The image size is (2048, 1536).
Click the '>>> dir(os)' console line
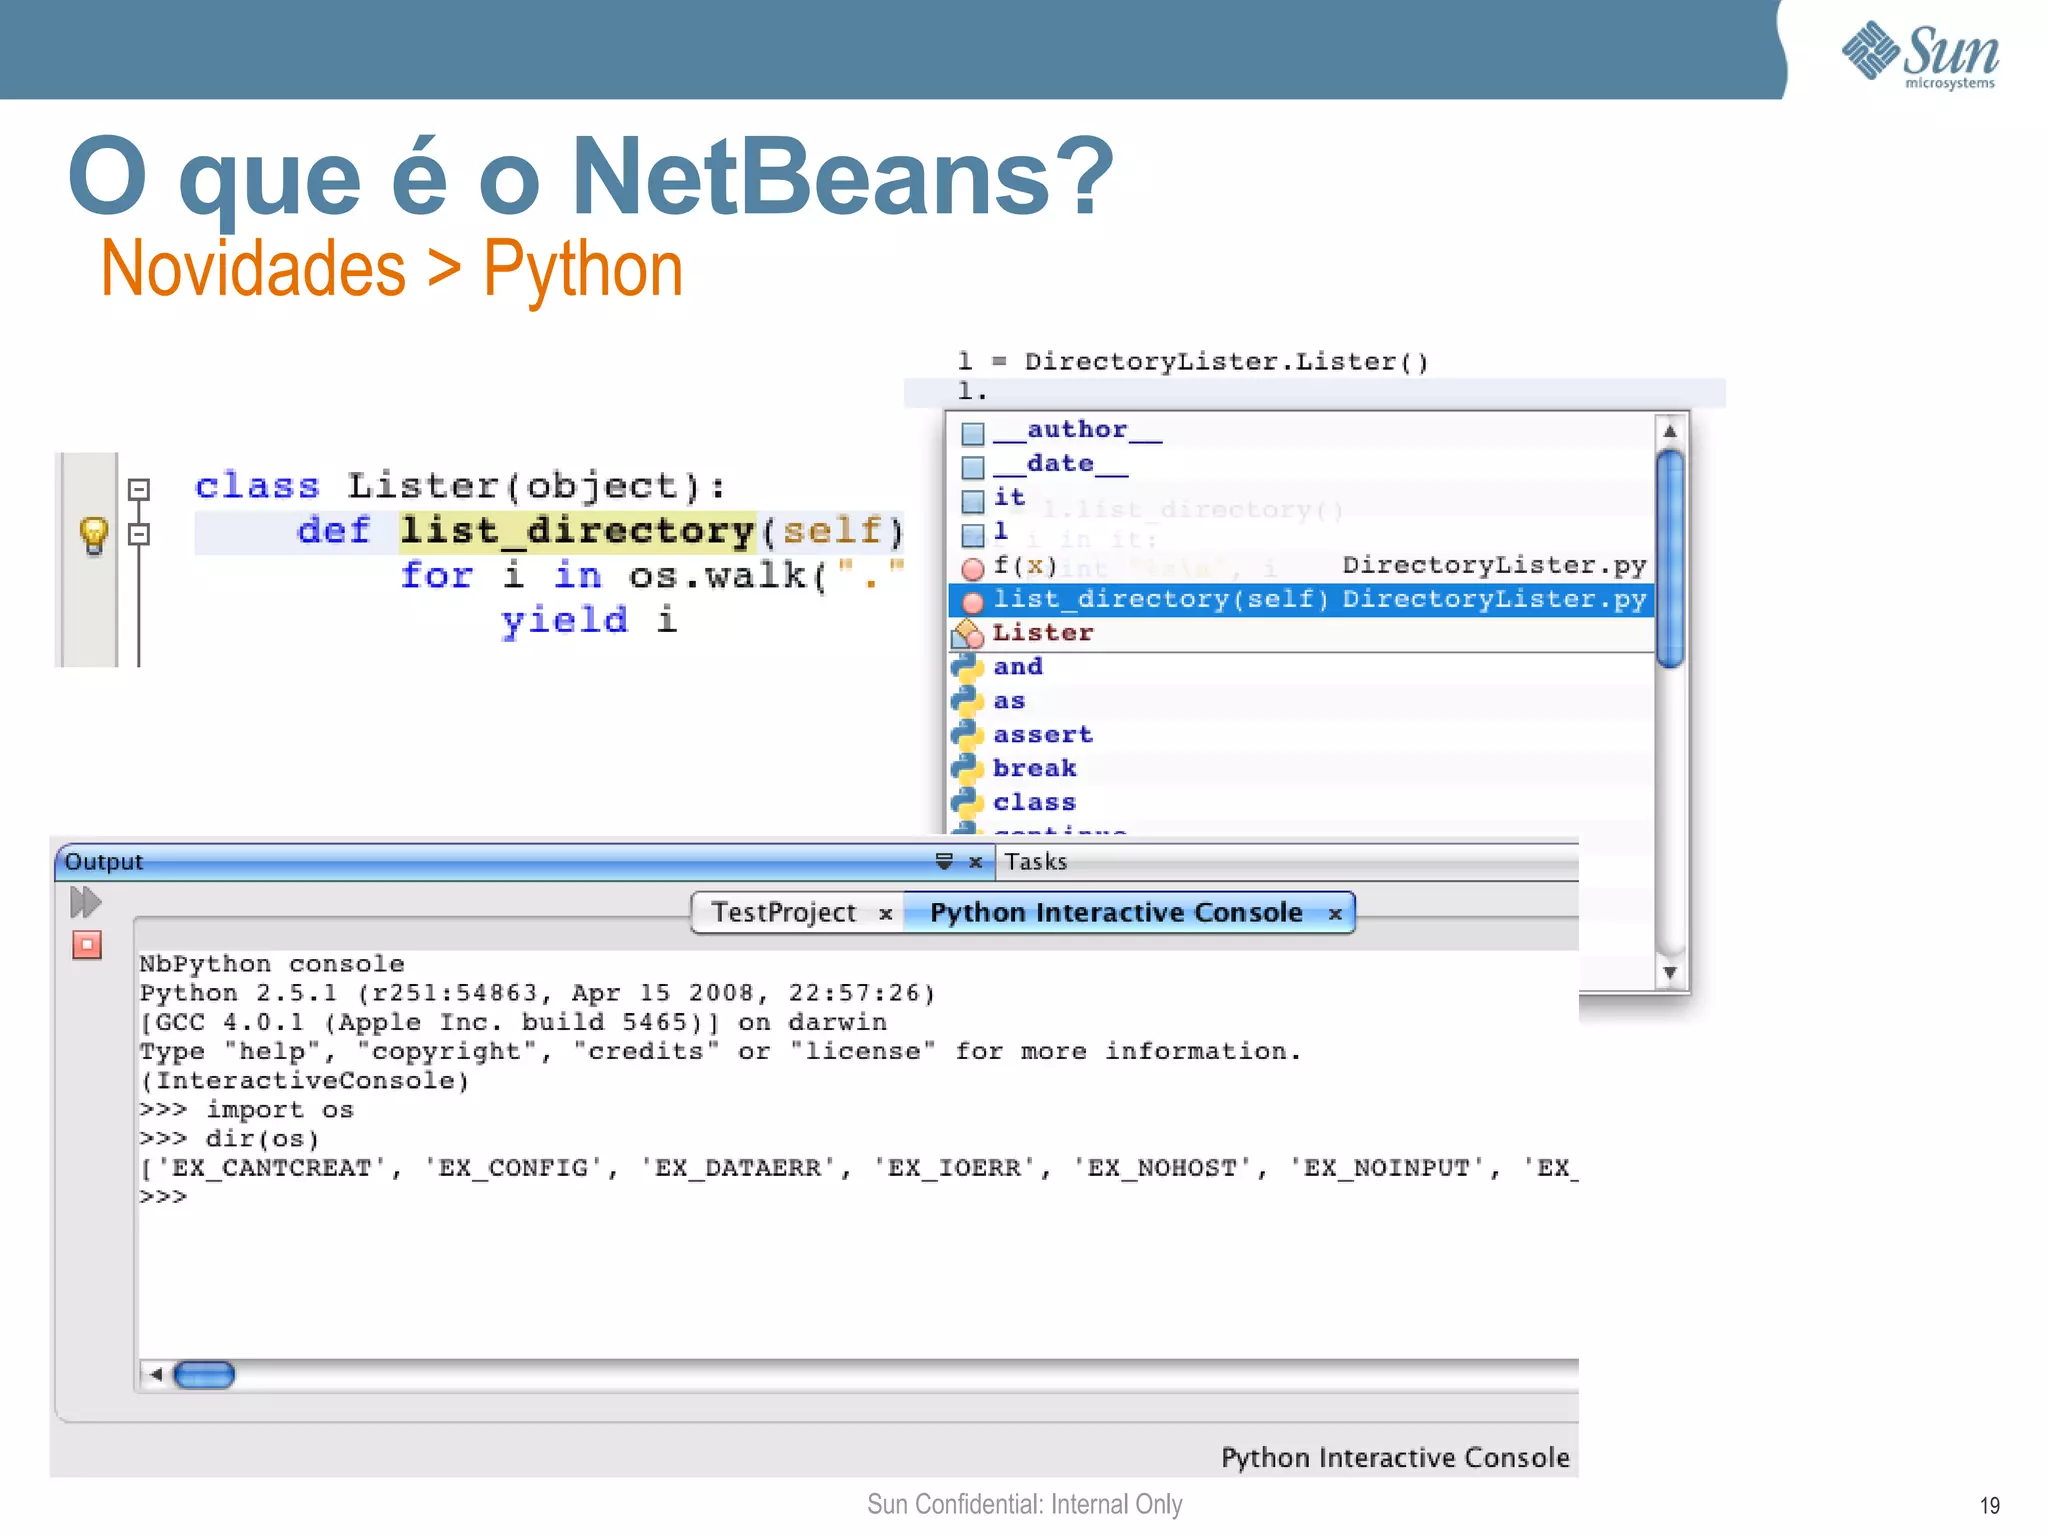pos(229,1139)
